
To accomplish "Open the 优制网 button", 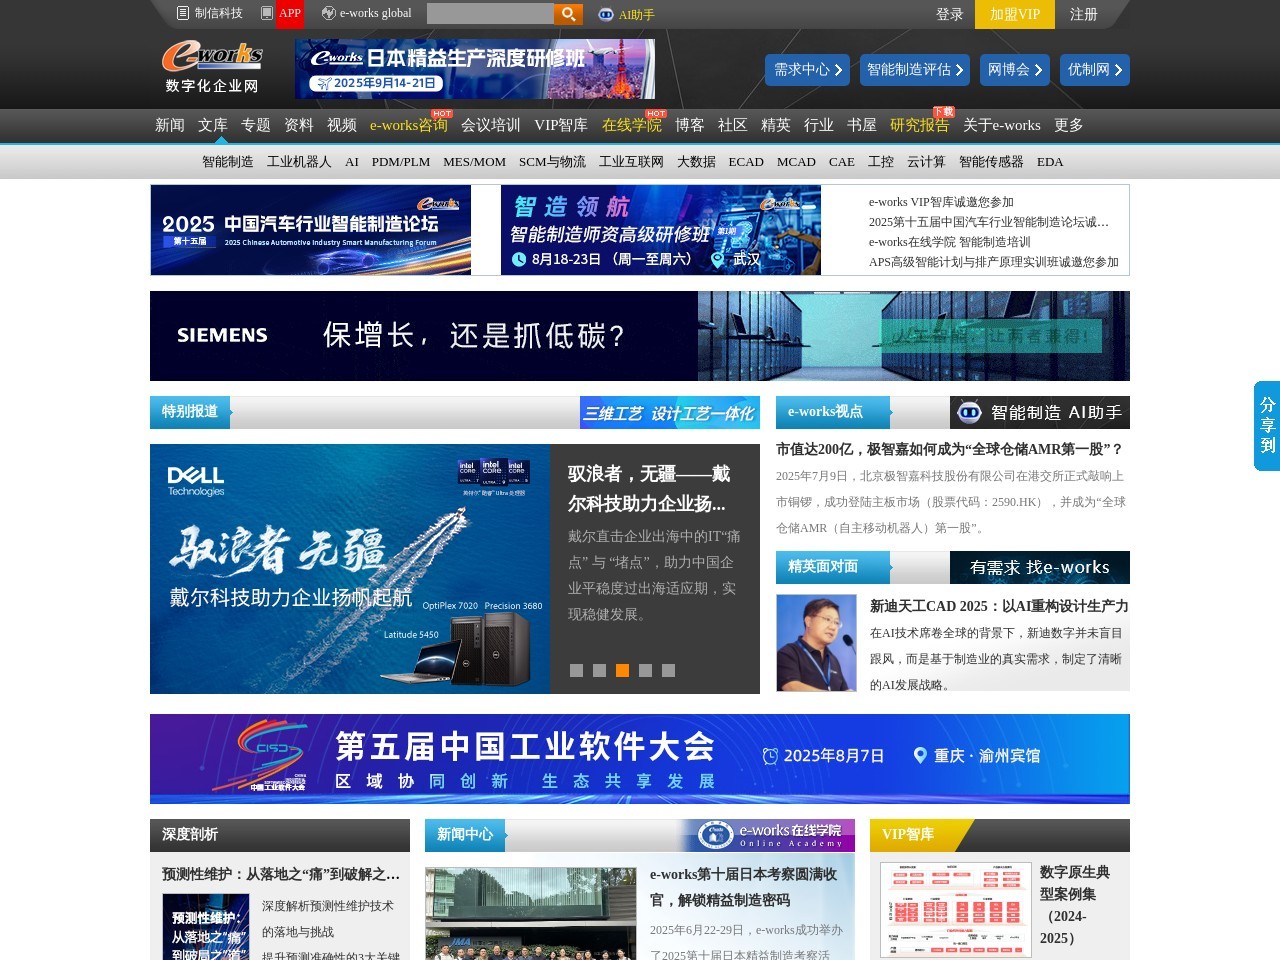I will click(1095, 70).
